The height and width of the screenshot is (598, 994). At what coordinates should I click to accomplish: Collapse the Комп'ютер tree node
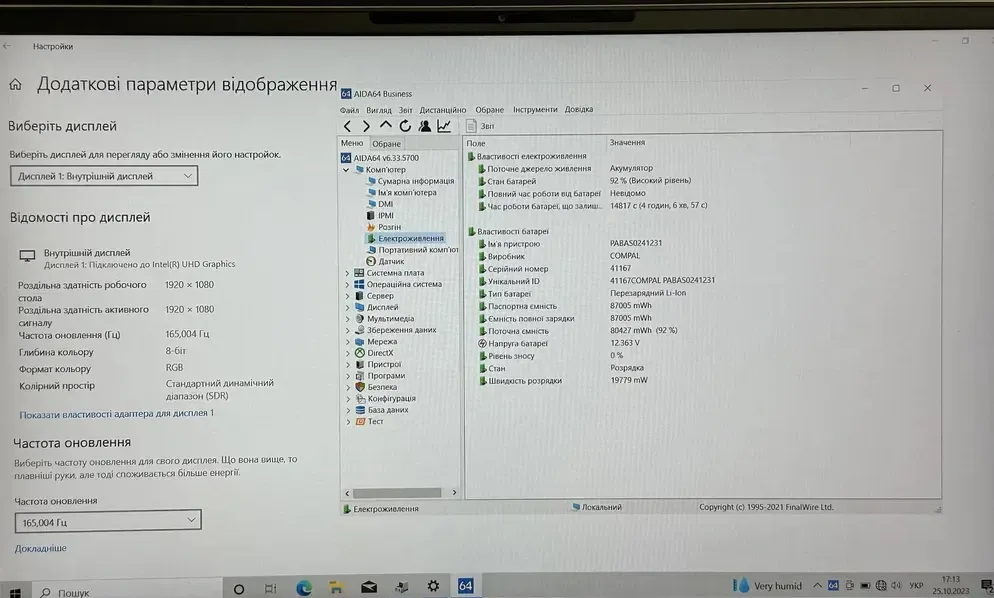(x=347, y=170)
